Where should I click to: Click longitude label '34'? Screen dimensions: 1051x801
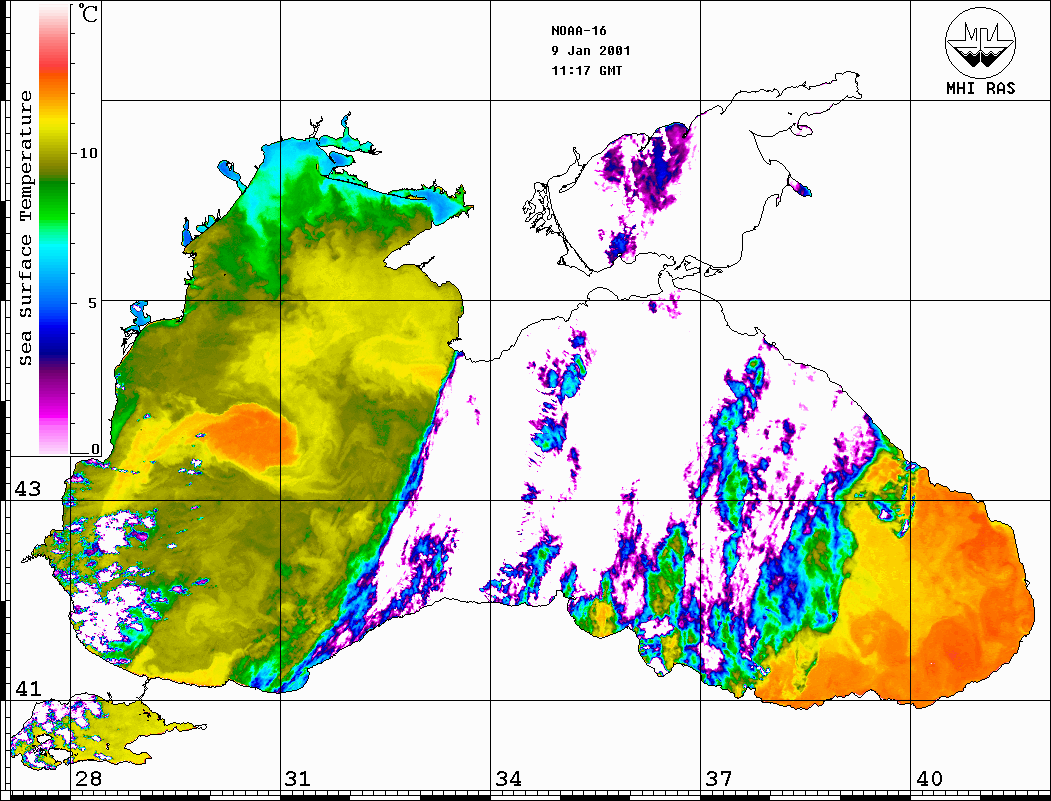(x=508, y=778)
